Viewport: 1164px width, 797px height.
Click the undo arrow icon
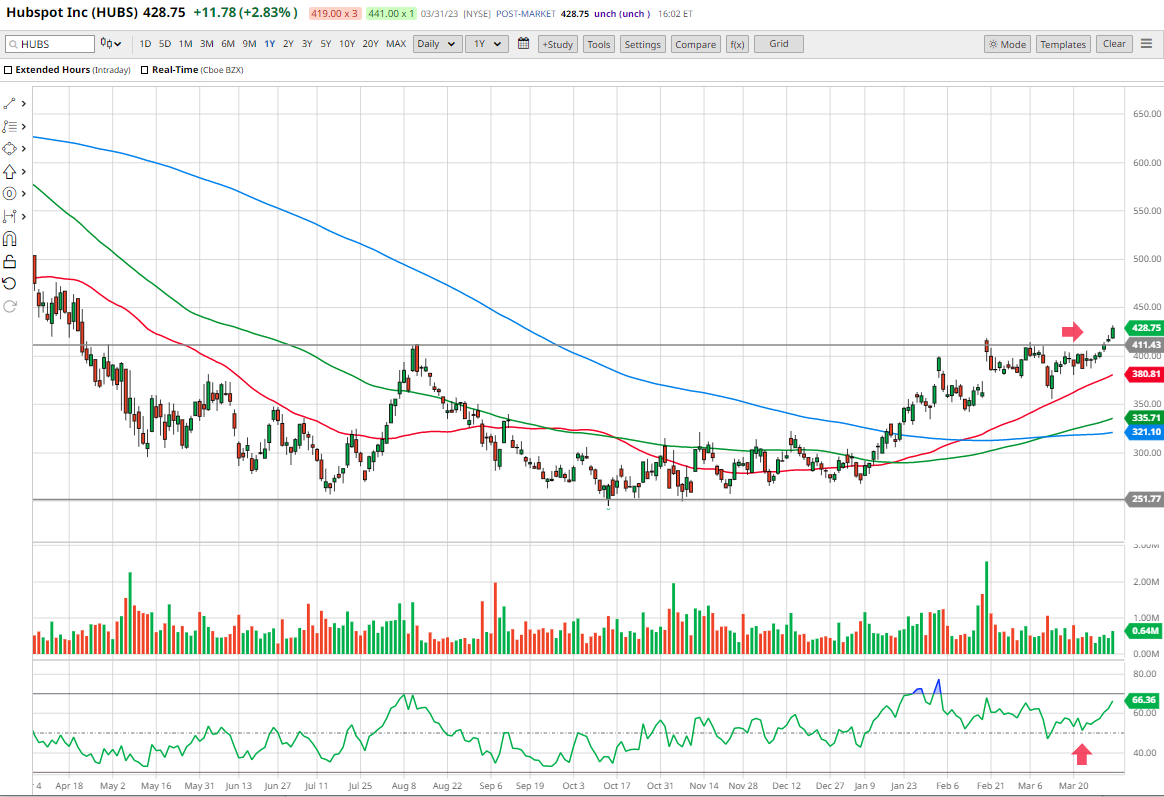[x=10, y=283]
